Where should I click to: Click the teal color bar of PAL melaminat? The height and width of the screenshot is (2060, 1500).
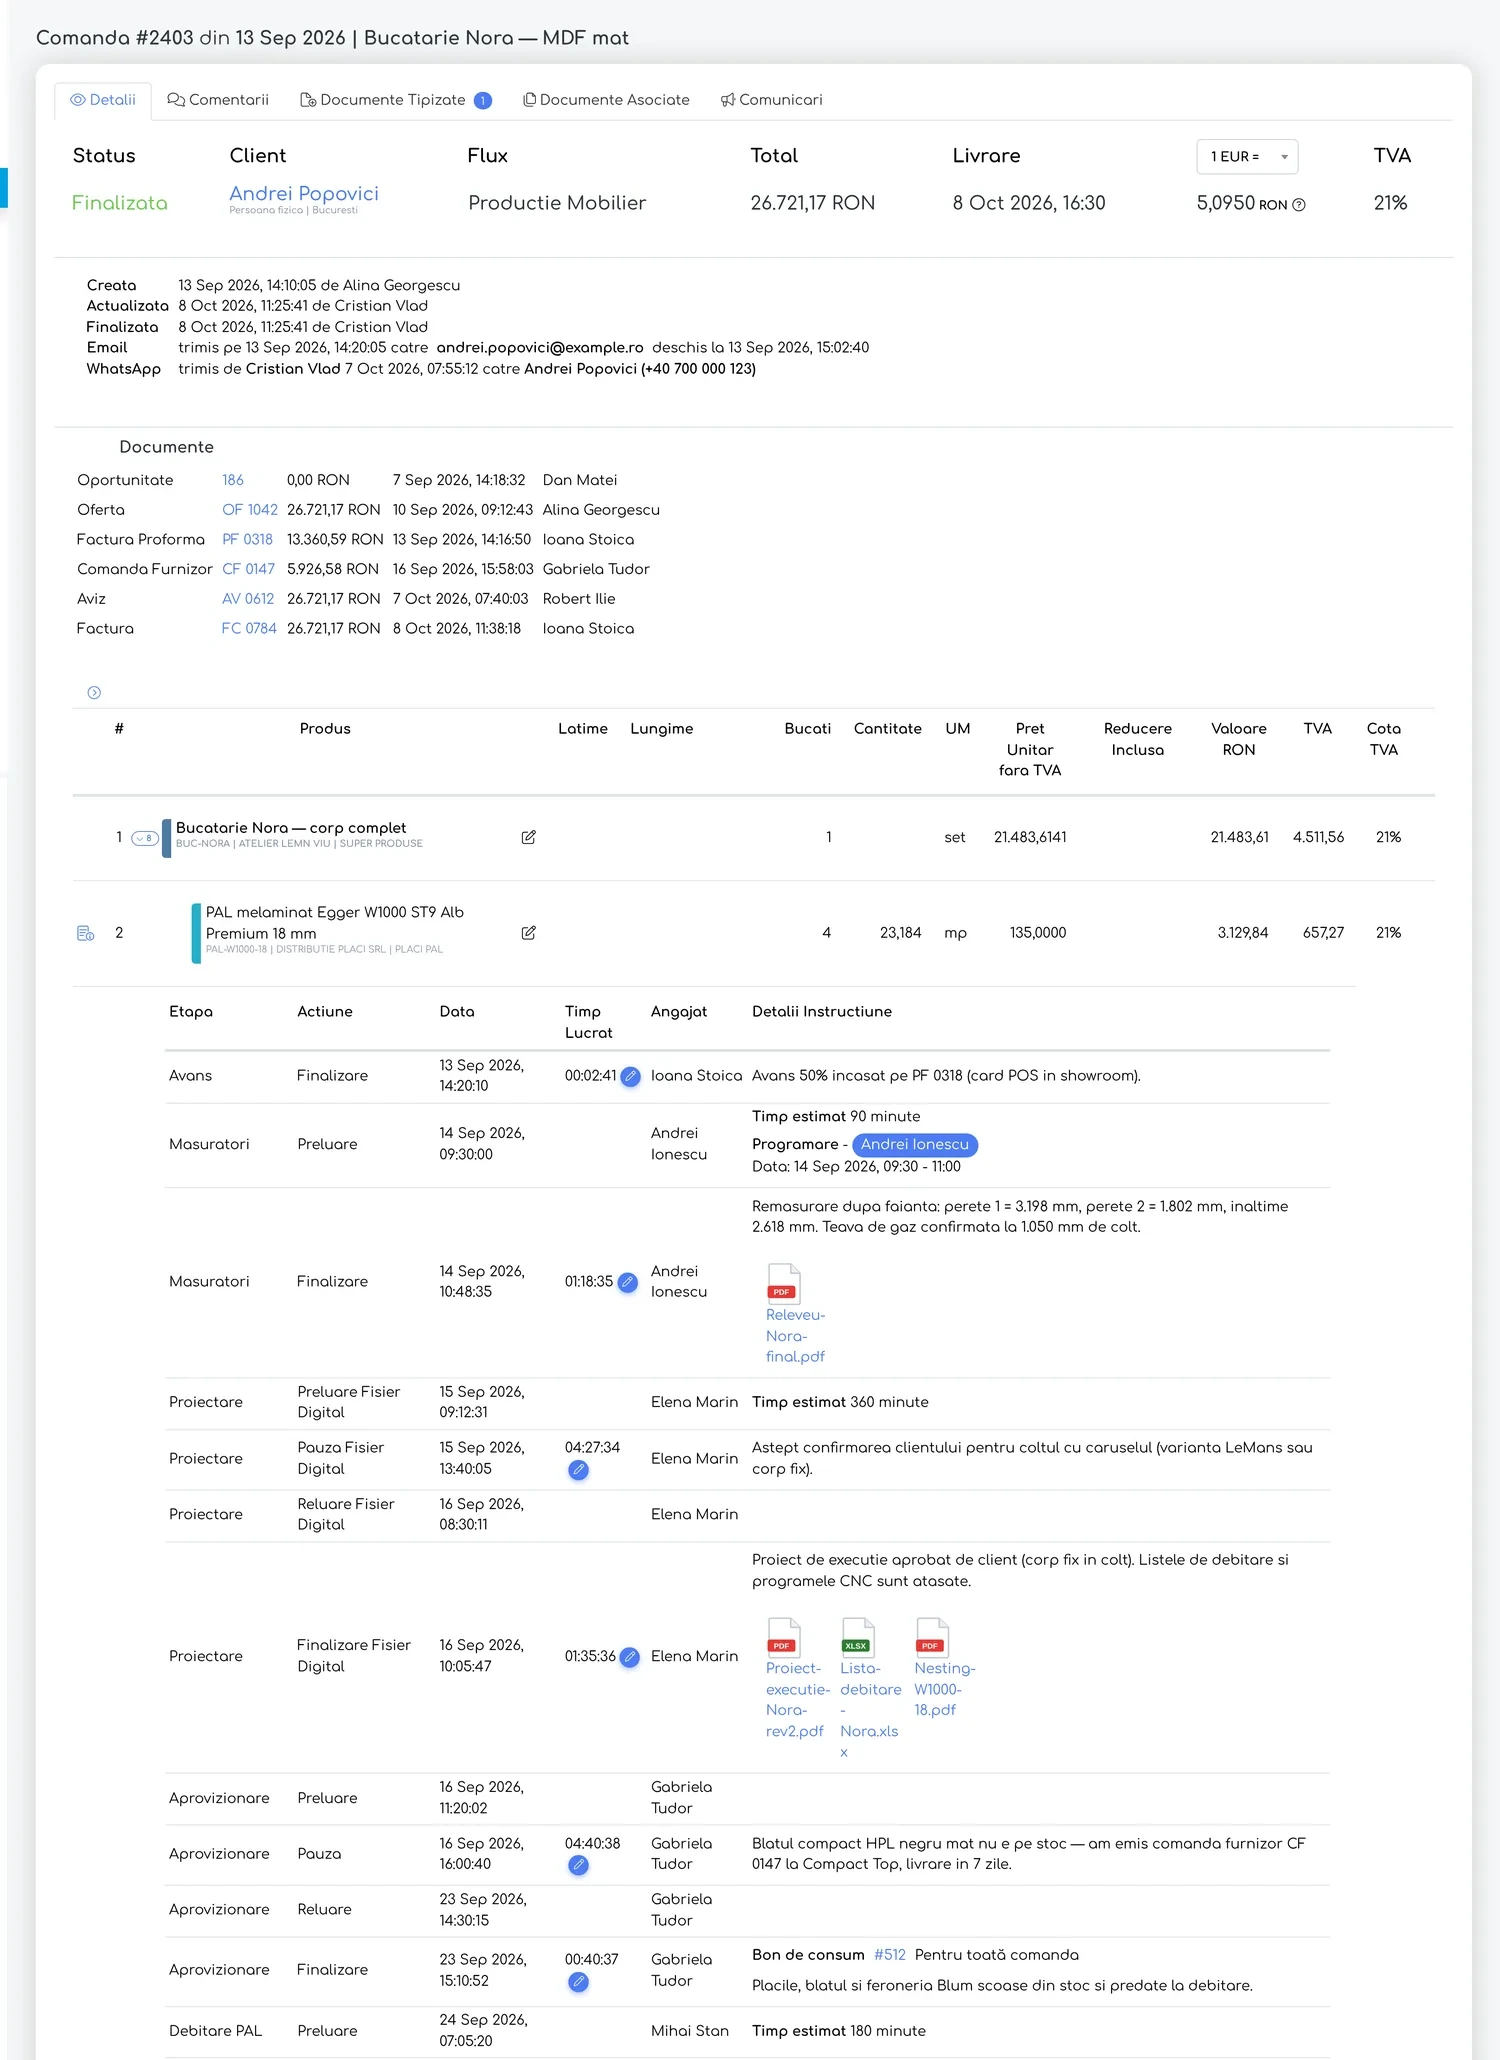point(196,933)
